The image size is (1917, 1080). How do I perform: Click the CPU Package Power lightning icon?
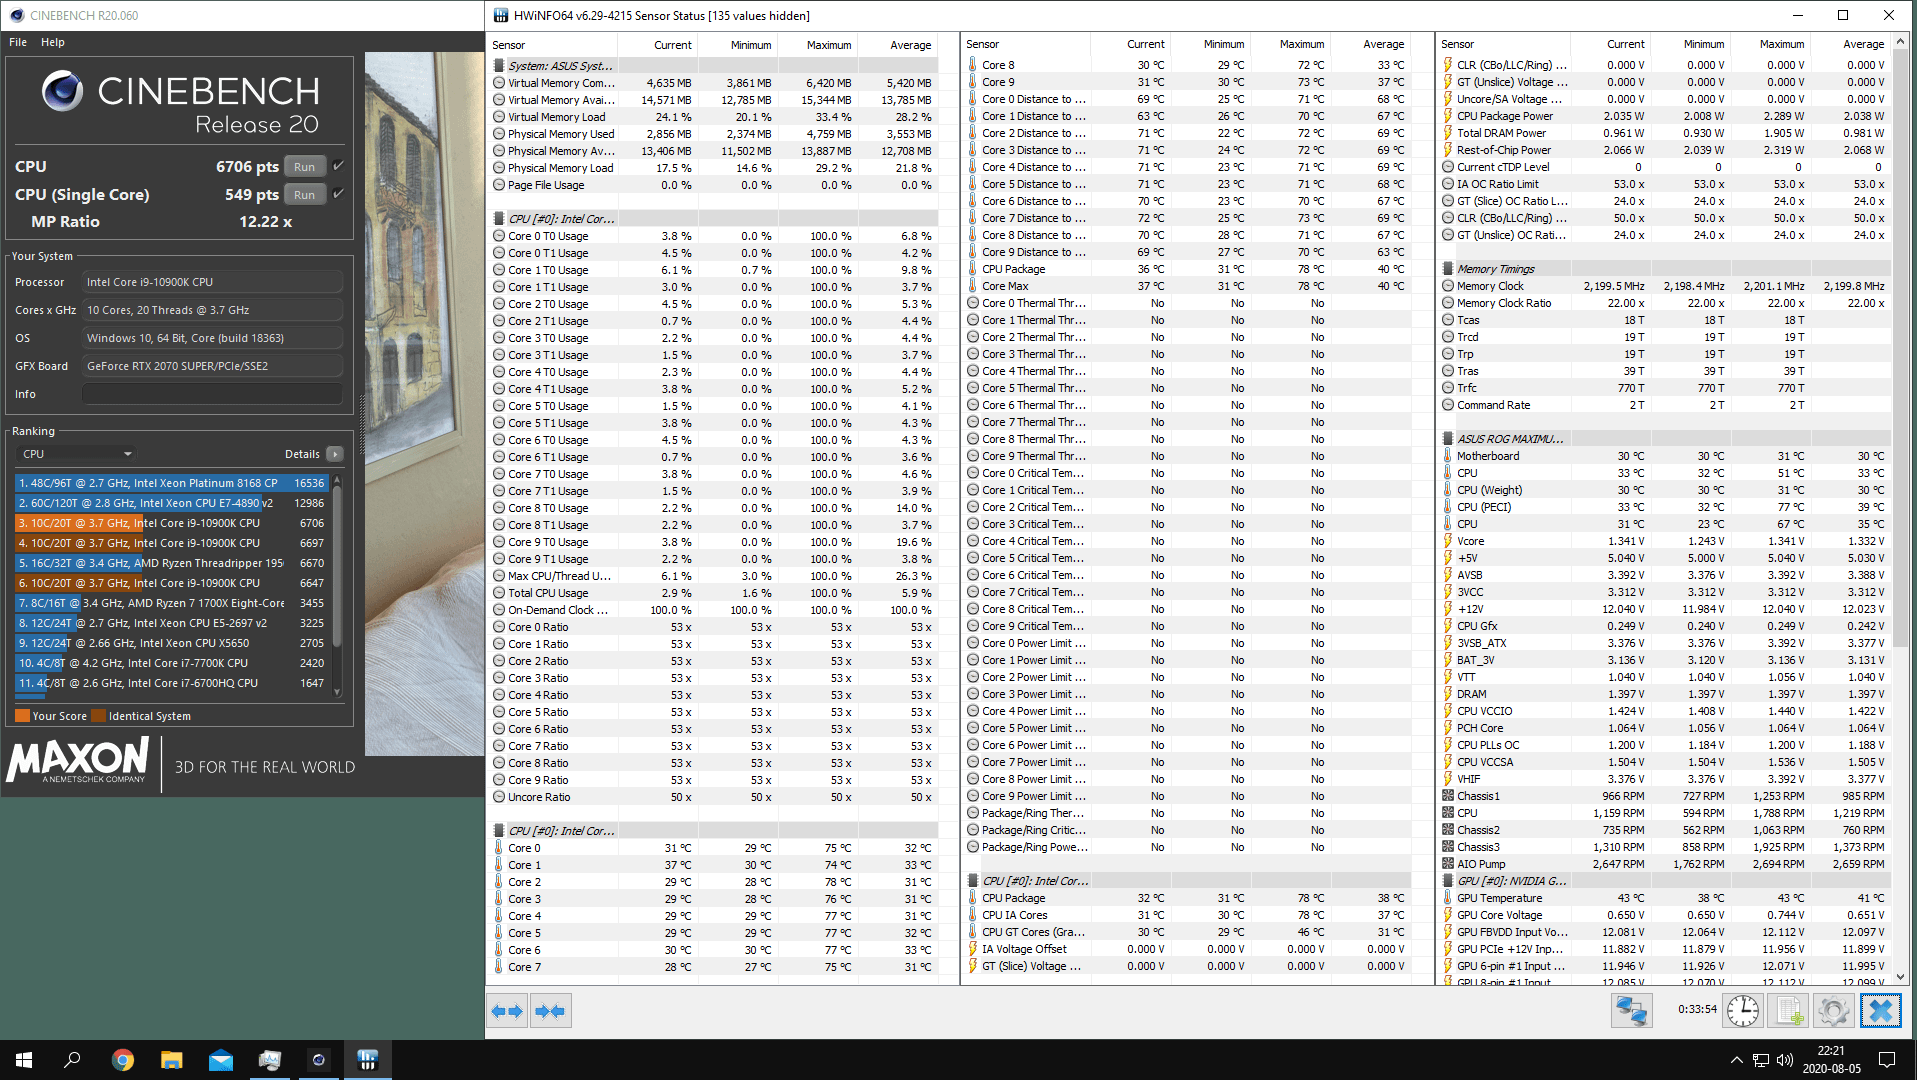point(1448,116)
